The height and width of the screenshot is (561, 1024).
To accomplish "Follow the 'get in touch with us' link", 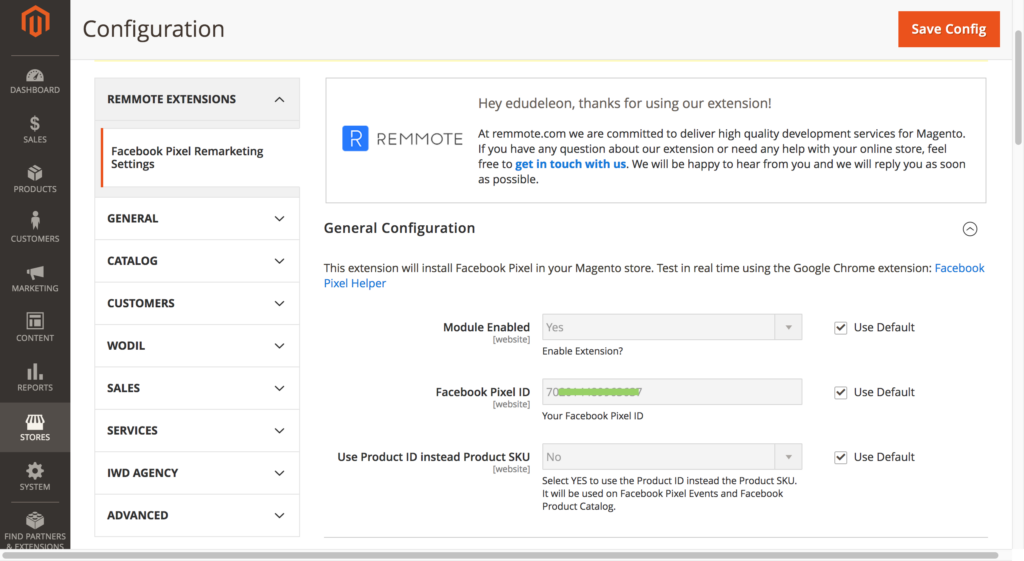I will (x=570, y=164).
